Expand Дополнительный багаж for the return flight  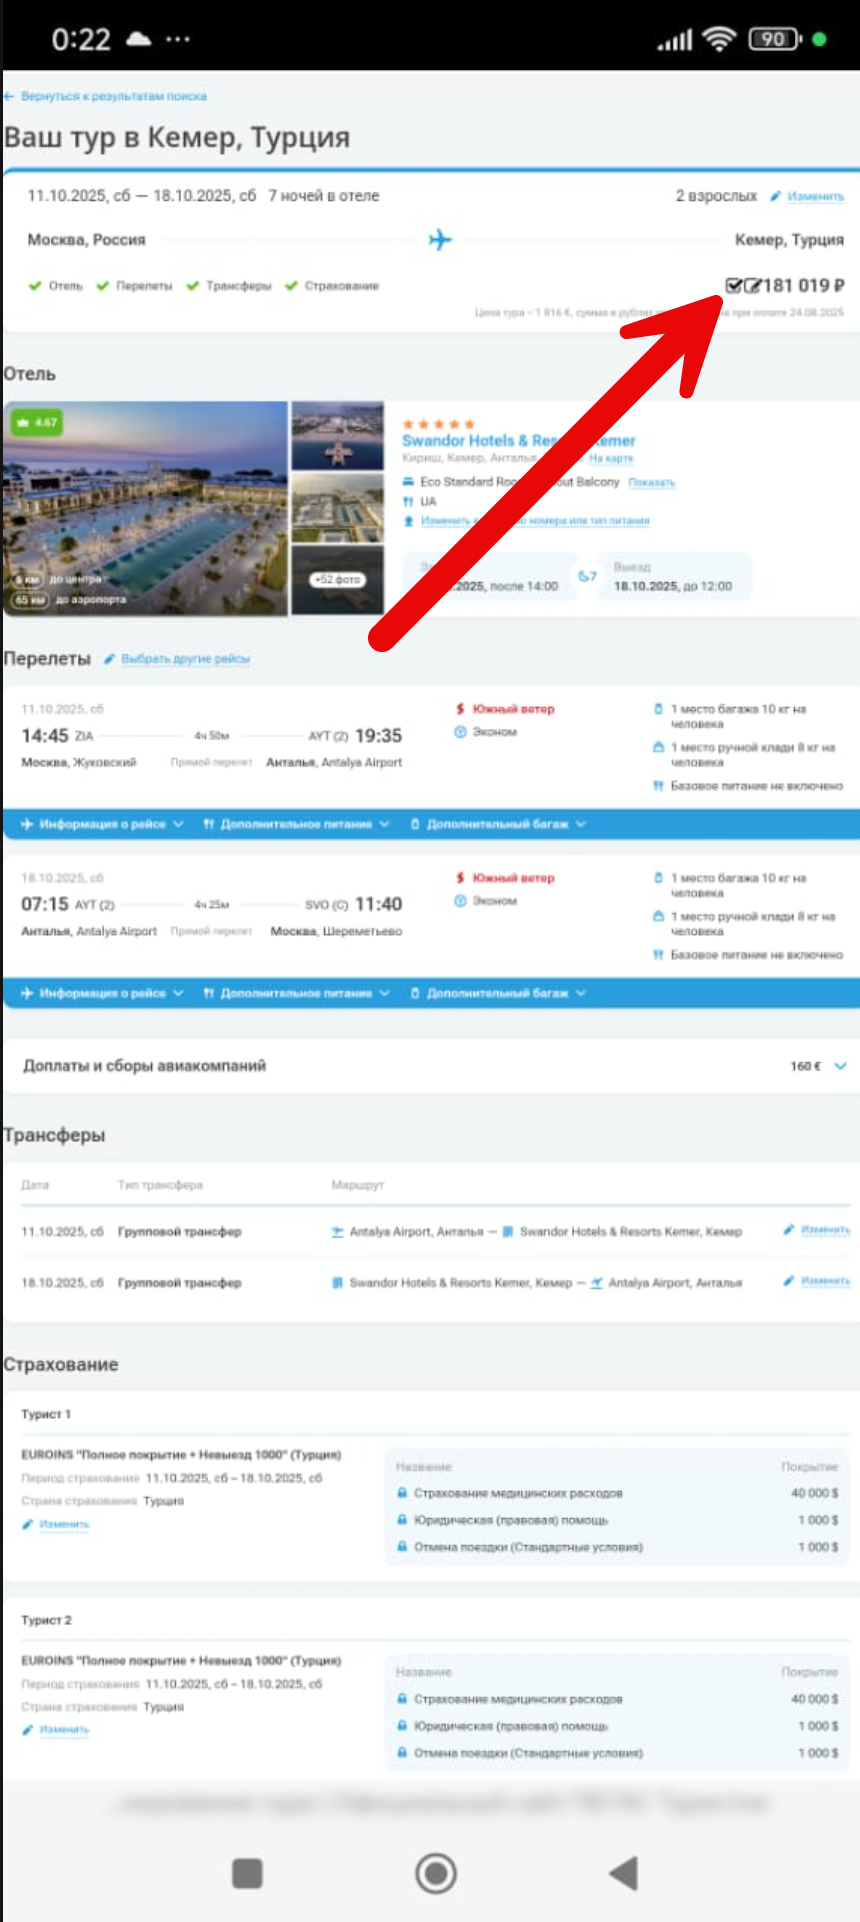(x=498, y=993)
